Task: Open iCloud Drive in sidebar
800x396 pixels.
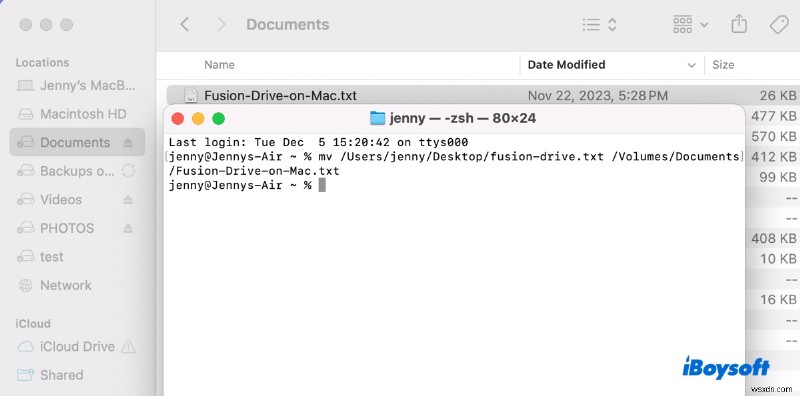Action: pyautogui.click(x=78, y=346)
